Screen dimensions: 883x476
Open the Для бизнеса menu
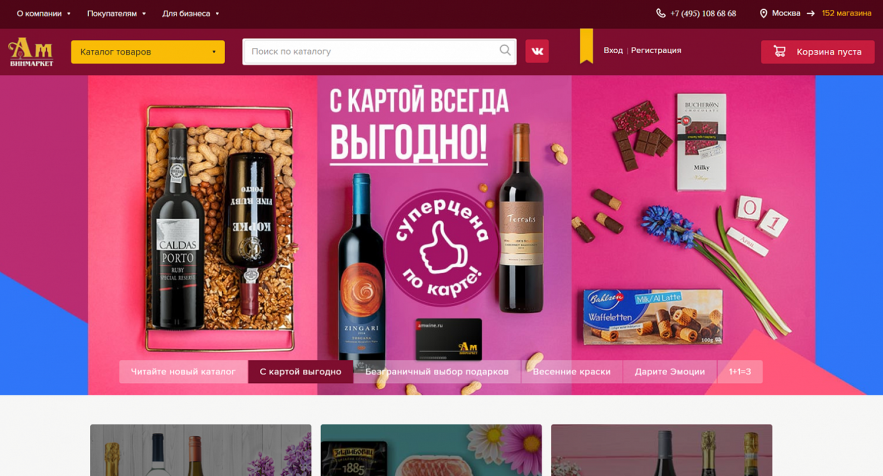pyautogui.click(x=190, y=14)
